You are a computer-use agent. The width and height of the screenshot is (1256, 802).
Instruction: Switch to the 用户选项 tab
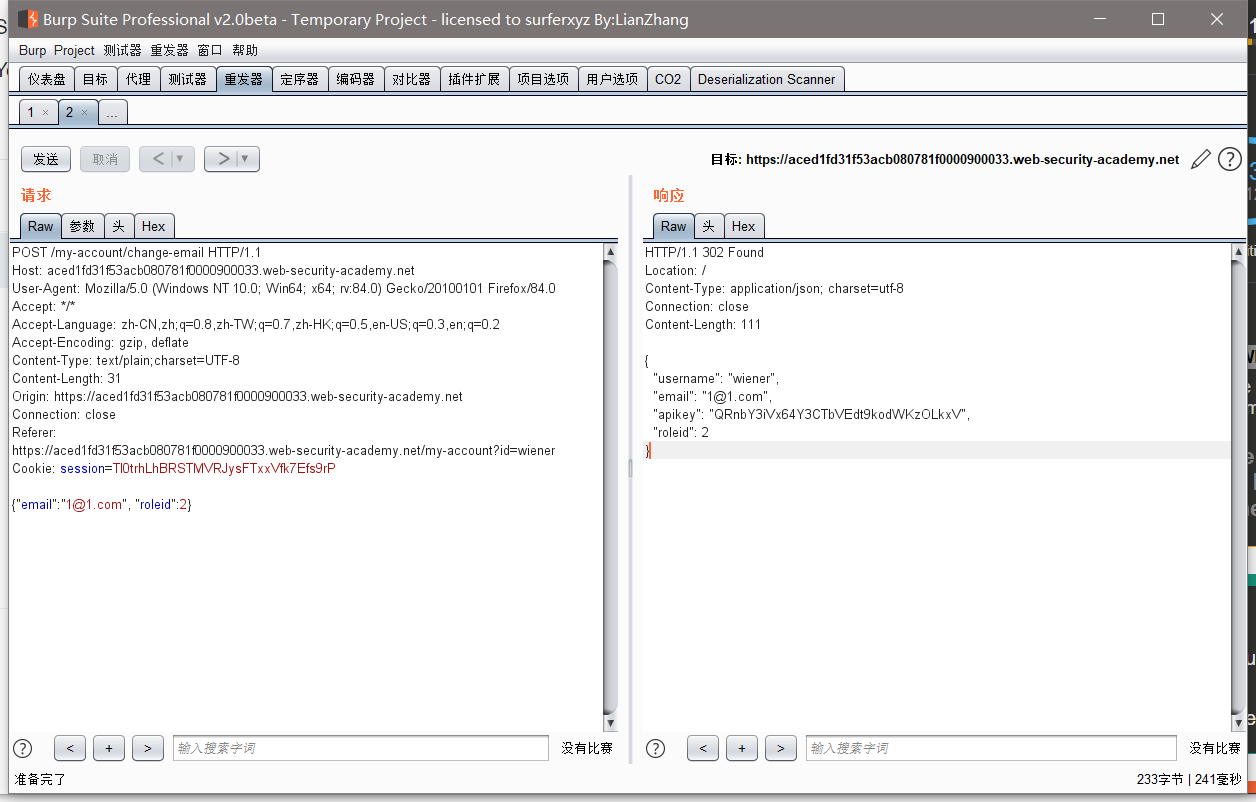612,79
